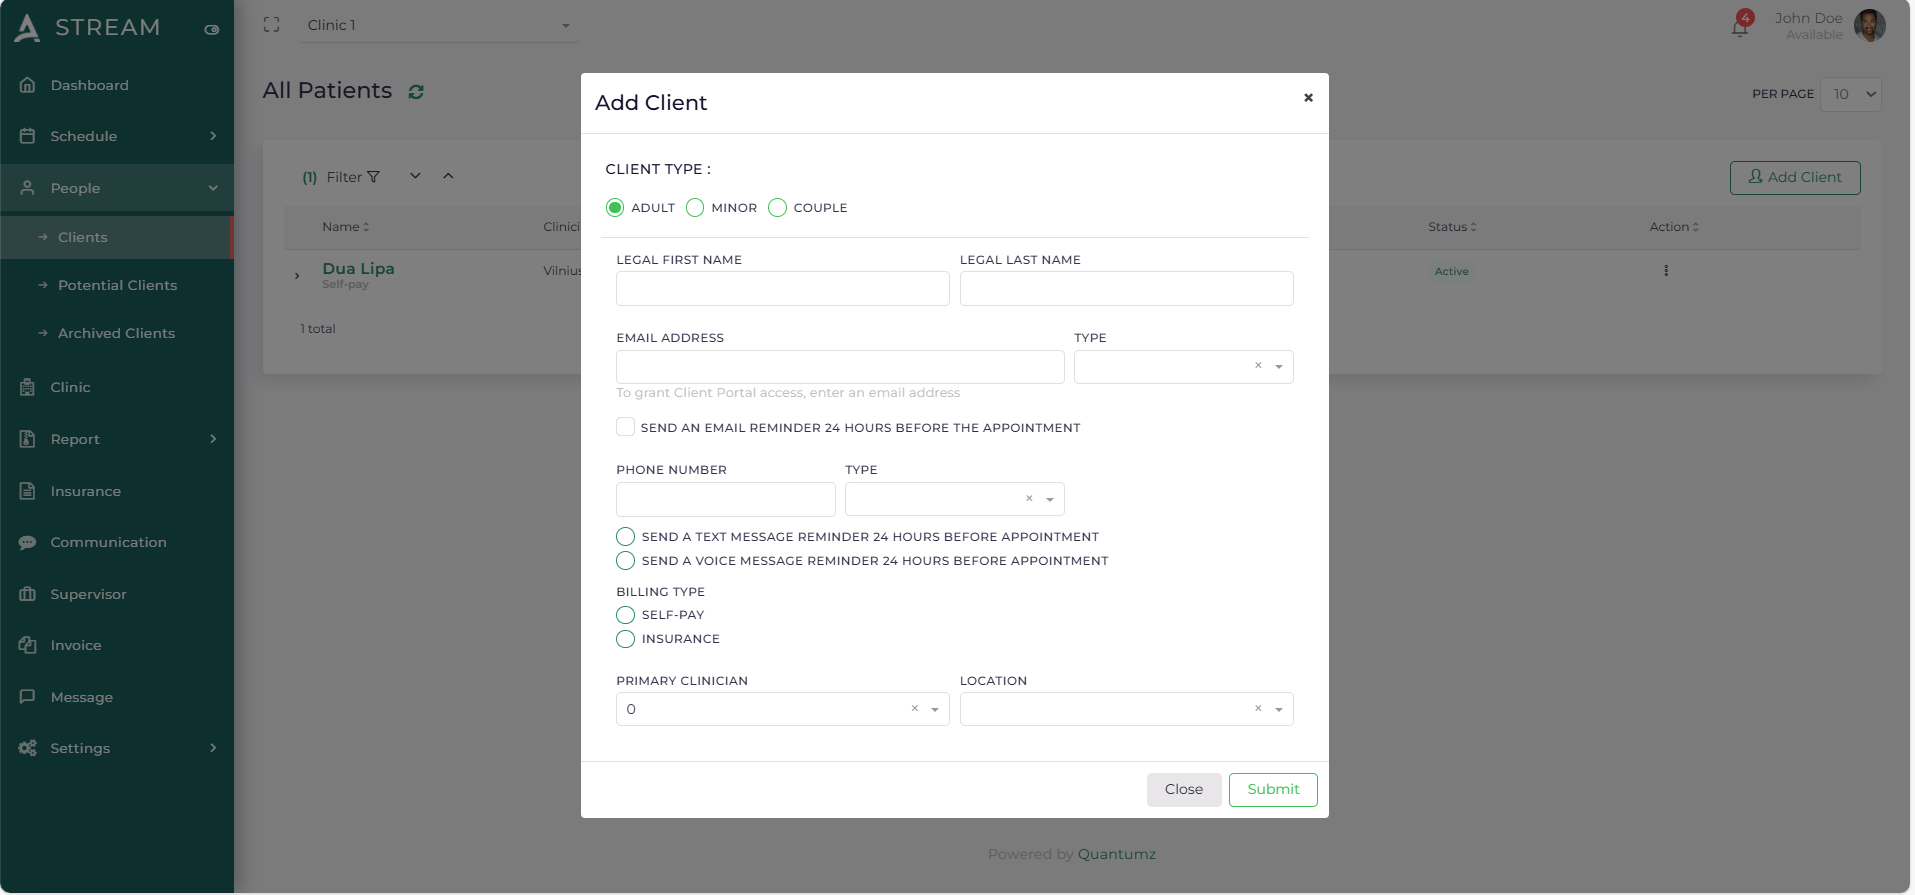The image size is (1915, 895).
Task: Click the refresh icon beside All Patients
Action: pos(416,92)
